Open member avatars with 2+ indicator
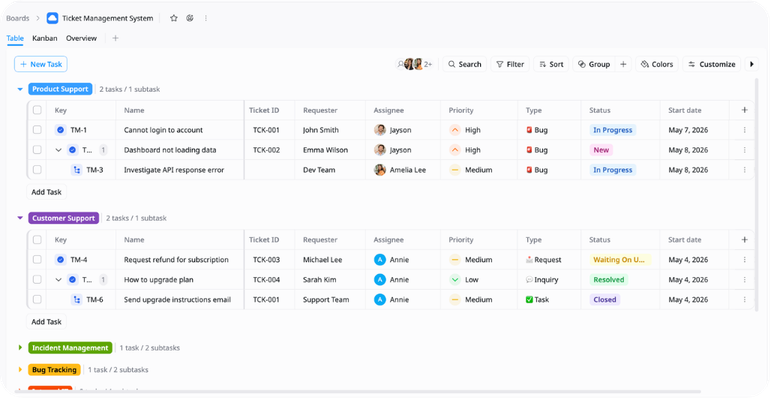Image resolution: width=771 pixels, height=398 pixels. tap(415, 64)
